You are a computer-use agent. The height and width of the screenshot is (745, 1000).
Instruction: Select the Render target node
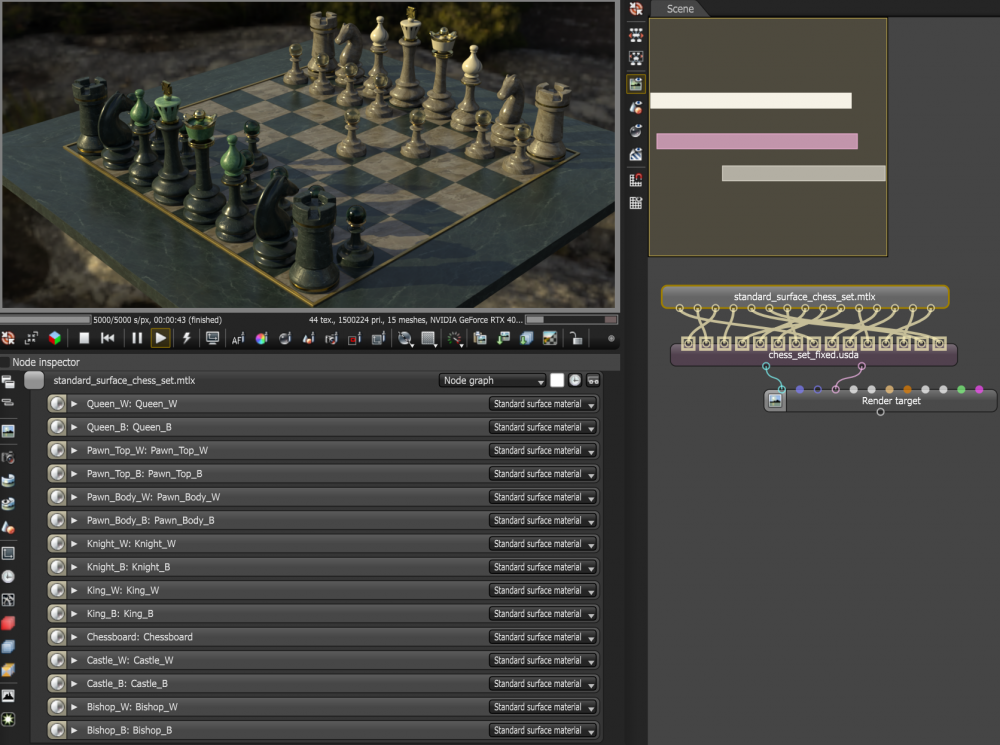pyautogui.click(x=890, y=400)
